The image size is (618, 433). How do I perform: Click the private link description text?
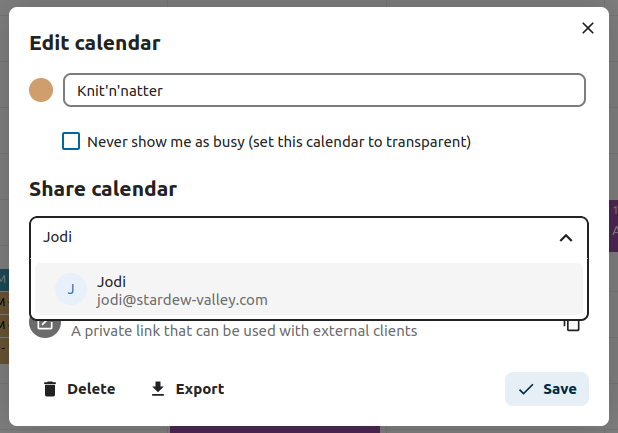(x=244, y=330)
